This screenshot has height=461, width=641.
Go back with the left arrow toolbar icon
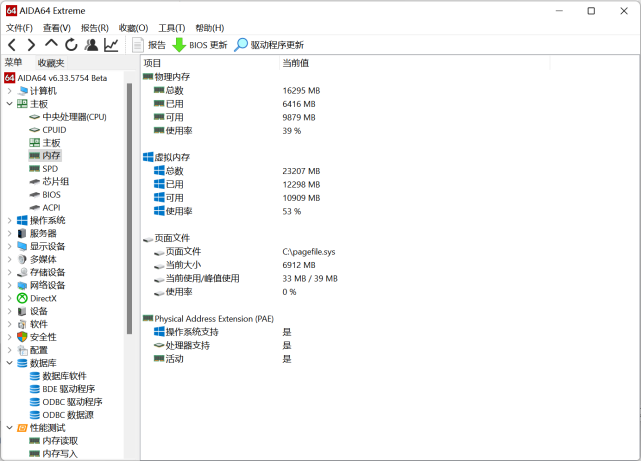12,45
